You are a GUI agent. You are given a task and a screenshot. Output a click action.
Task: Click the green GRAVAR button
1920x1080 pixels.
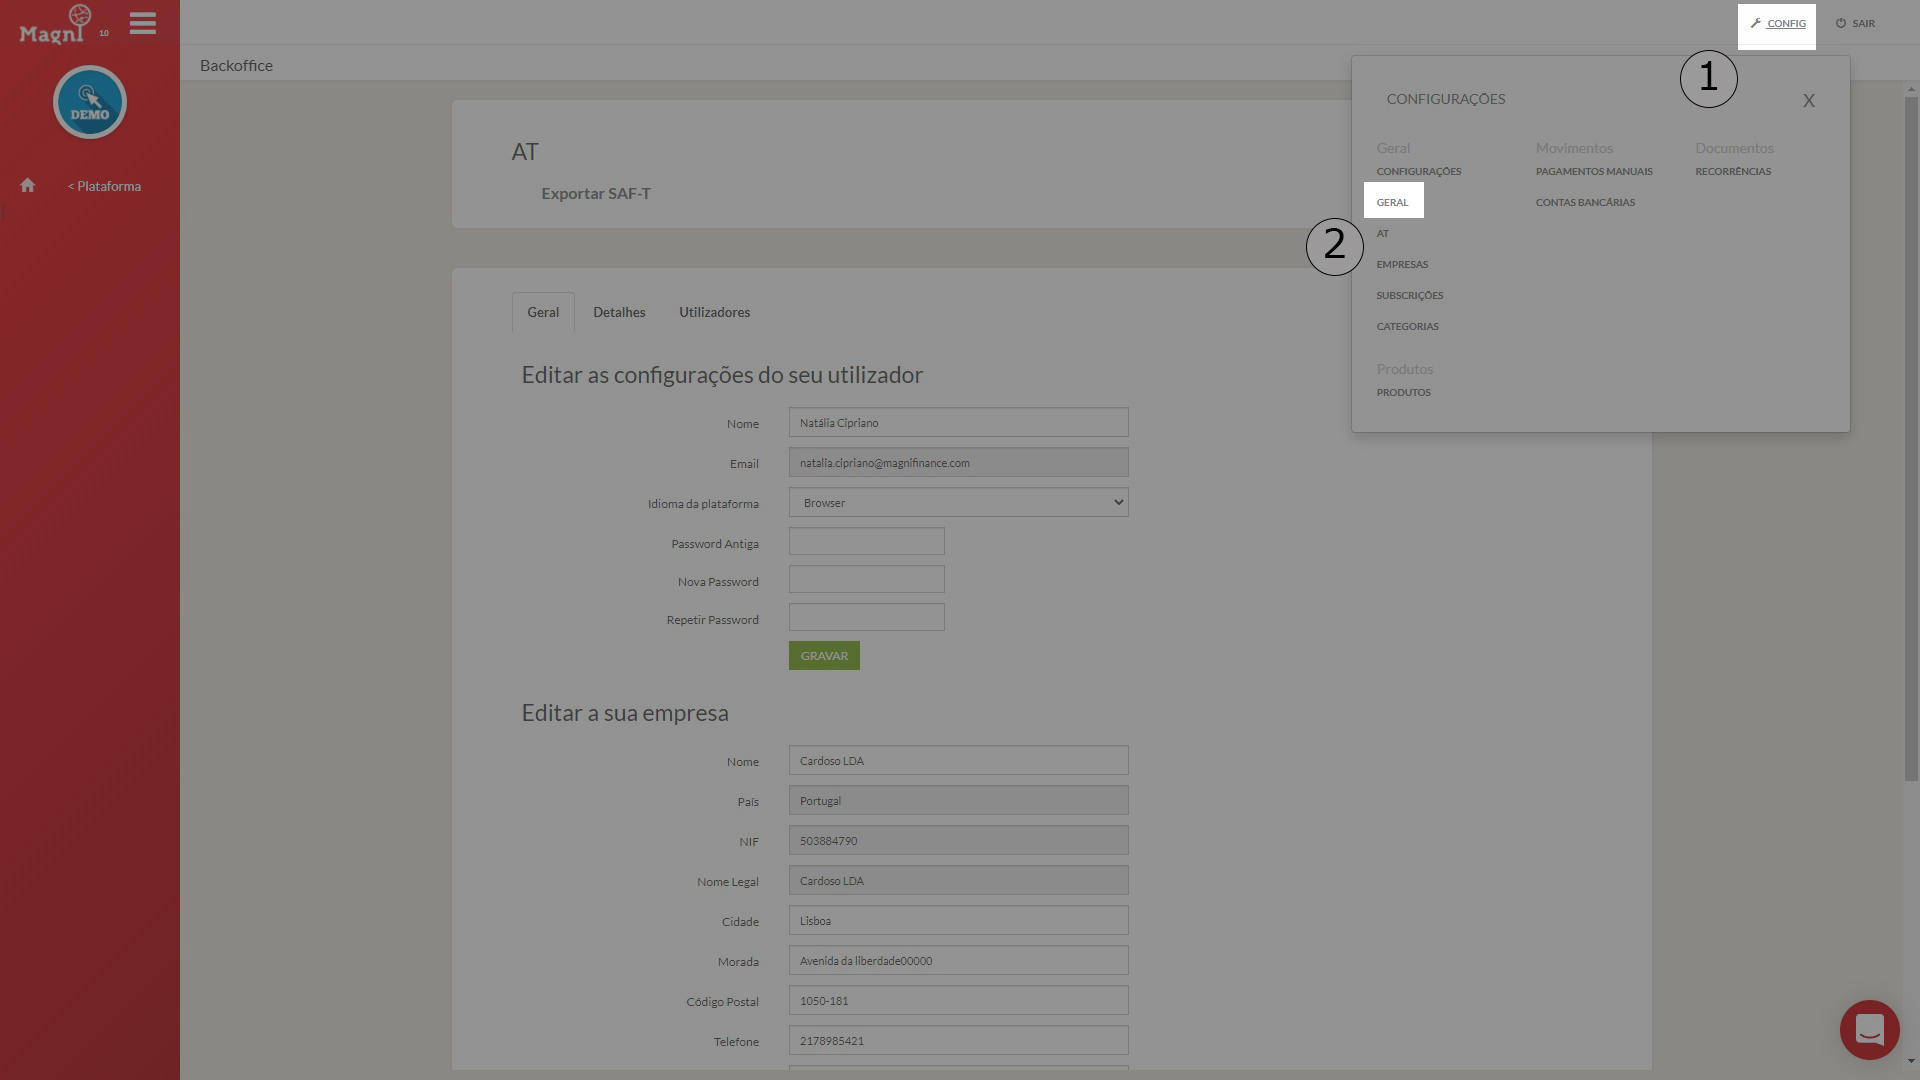click(824, 656)
